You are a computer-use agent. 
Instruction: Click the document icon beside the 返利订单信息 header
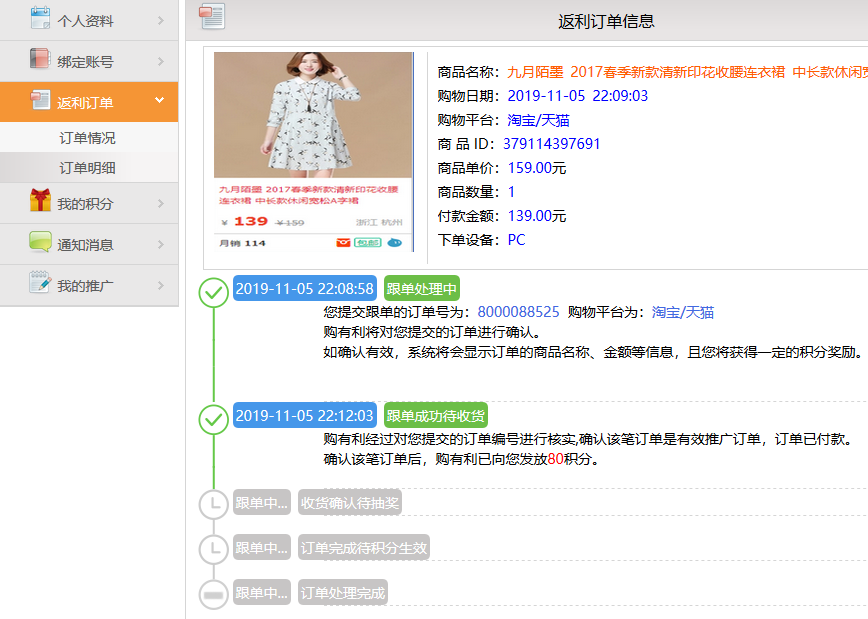tap(212, 17)
